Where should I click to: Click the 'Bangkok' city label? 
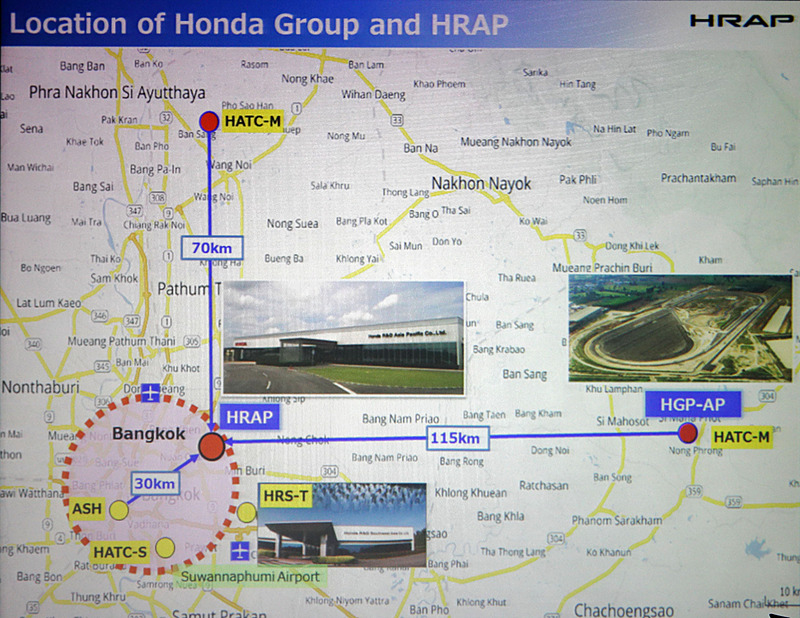pos(148,434)
